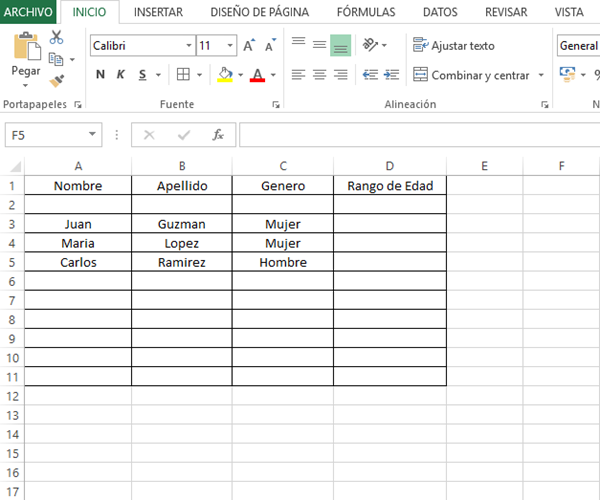Increase font size with large A
This screenshot has height=500, width=600.
click(x=249, y=46)
